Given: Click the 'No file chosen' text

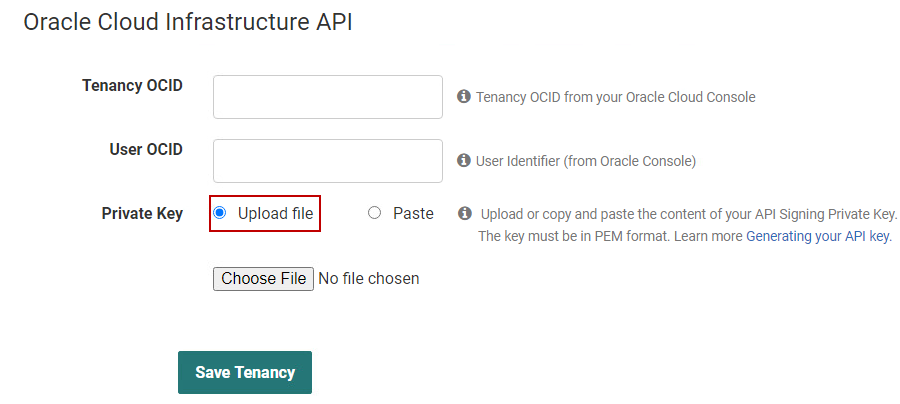Looking at the screenshot, I should 368,279.
